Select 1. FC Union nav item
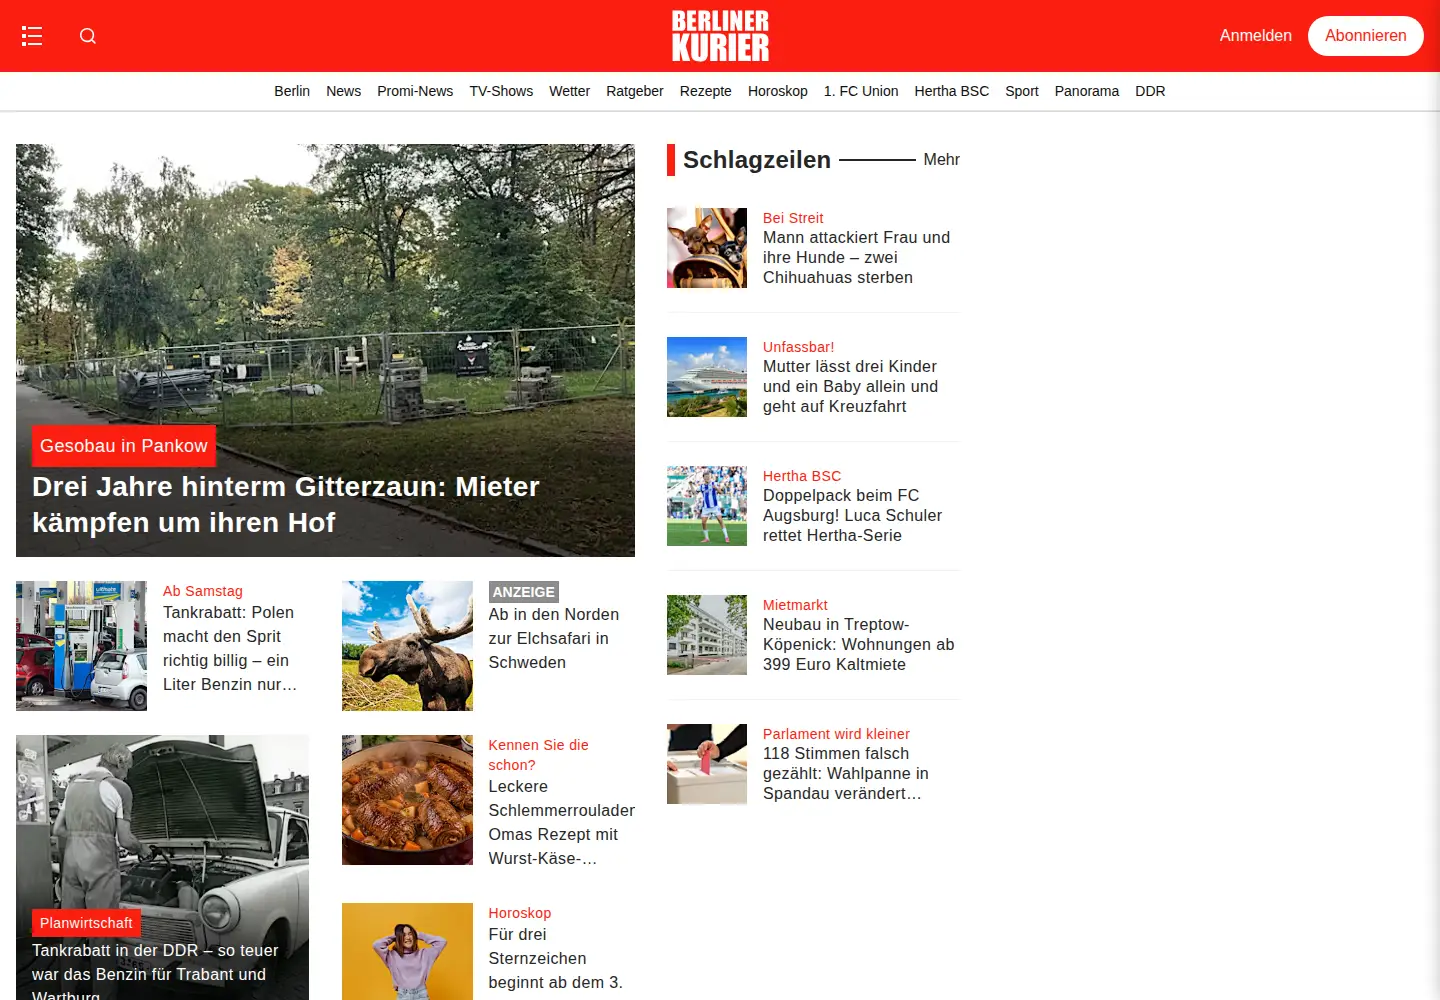Screen dimensions: 1440x1000 point(860,91)
